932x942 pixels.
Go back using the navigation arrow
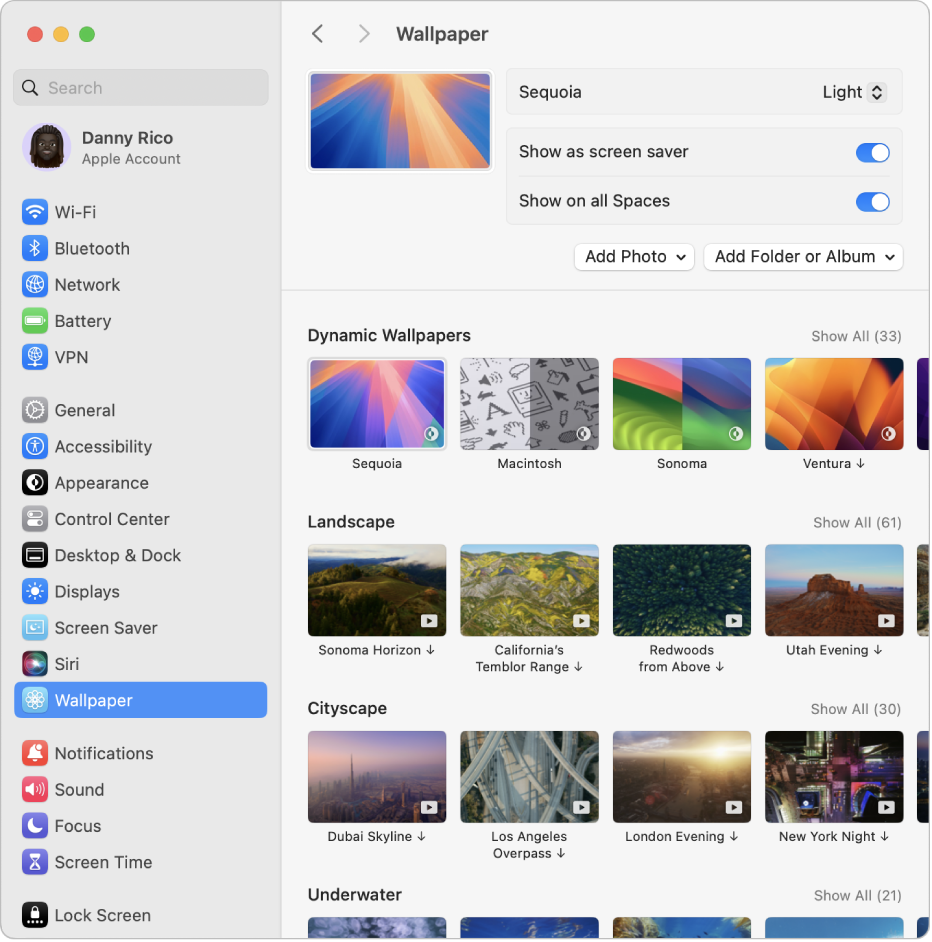tap(317, 33)
